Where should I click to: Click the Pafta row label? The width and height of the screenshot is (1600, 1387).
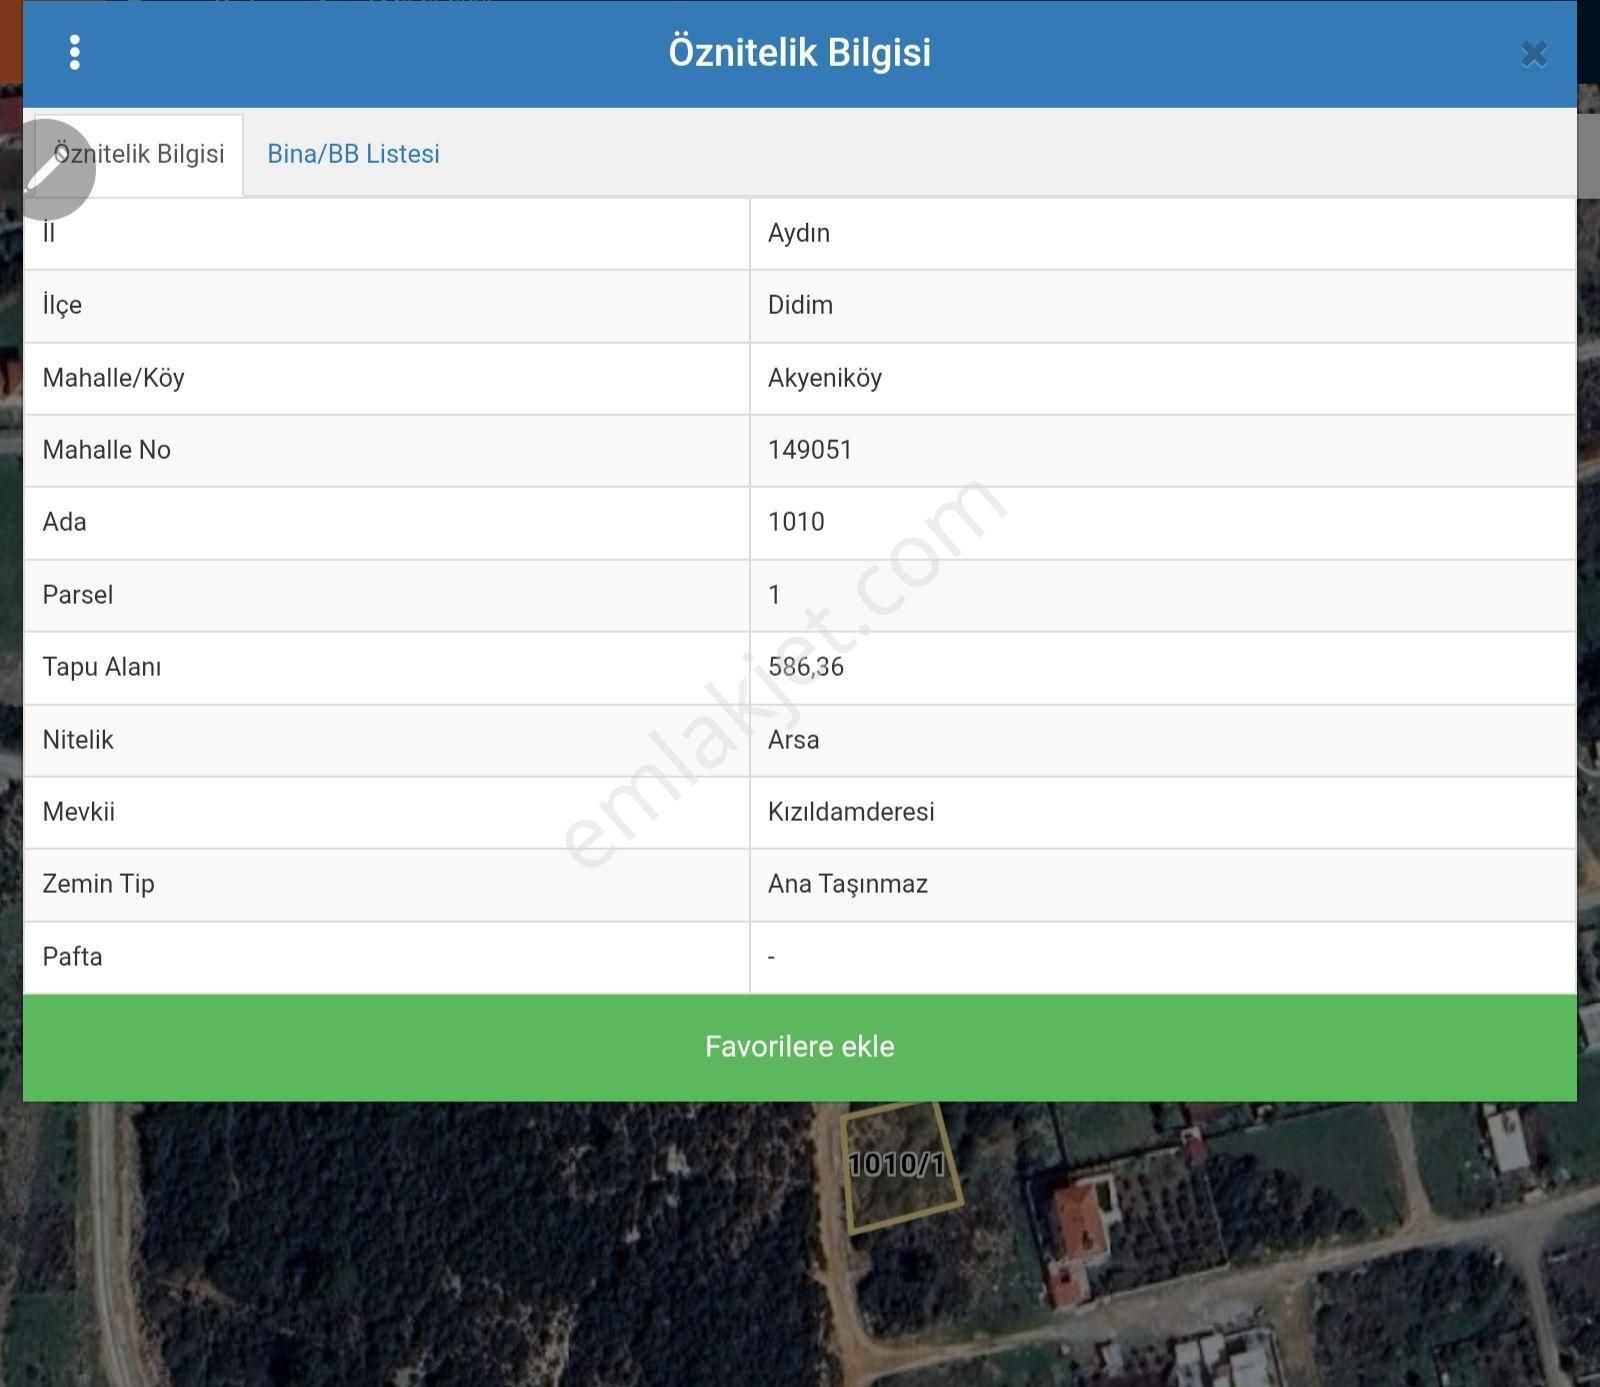pos(72,957)
